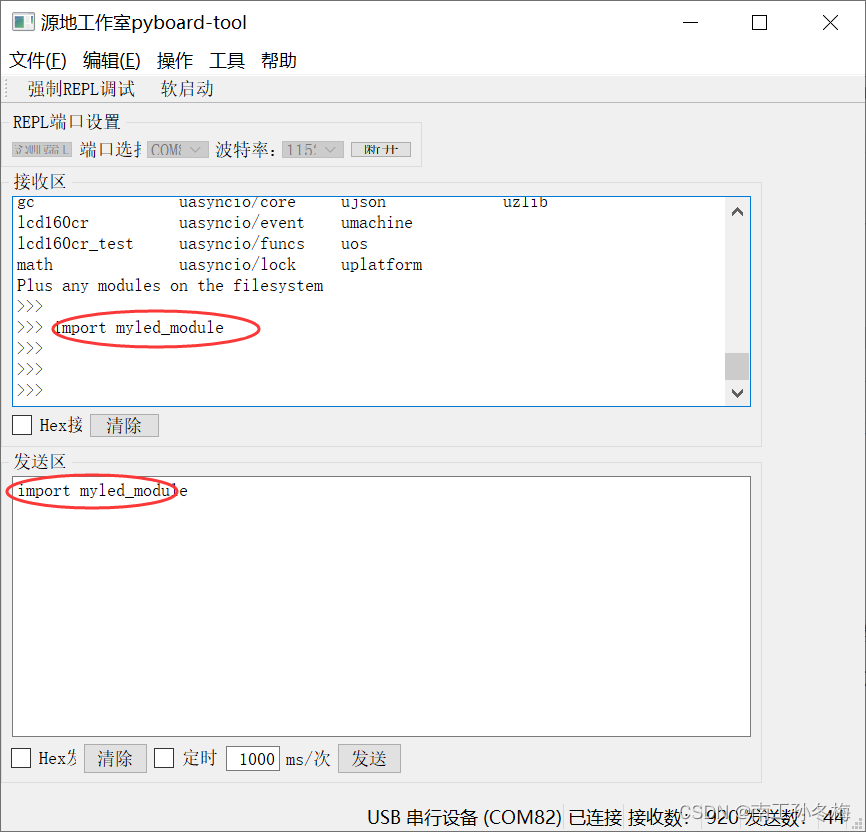Click 软启动 toolbar button
The height and width of the screenshot is (832, 866).
click(x=187, y=88)
